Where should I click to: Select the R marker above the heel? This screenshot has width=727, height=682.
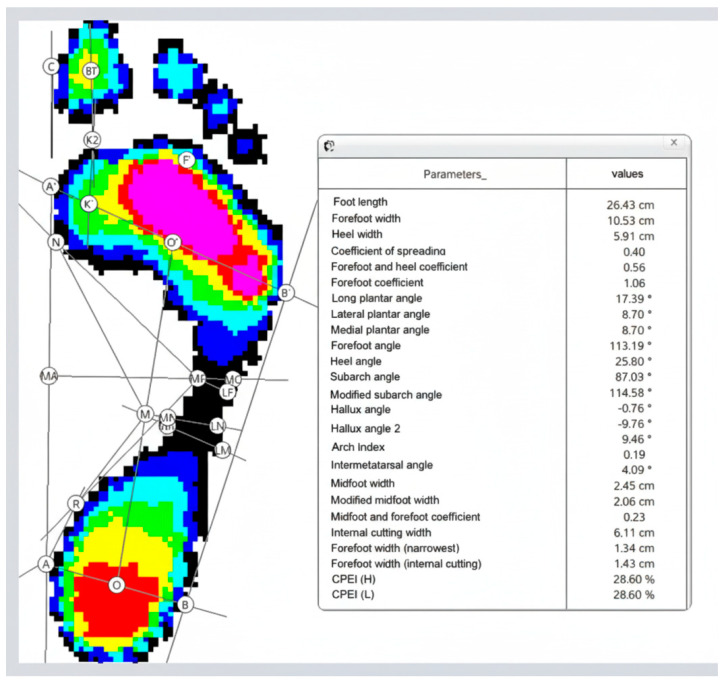click(x=76, y=504)
